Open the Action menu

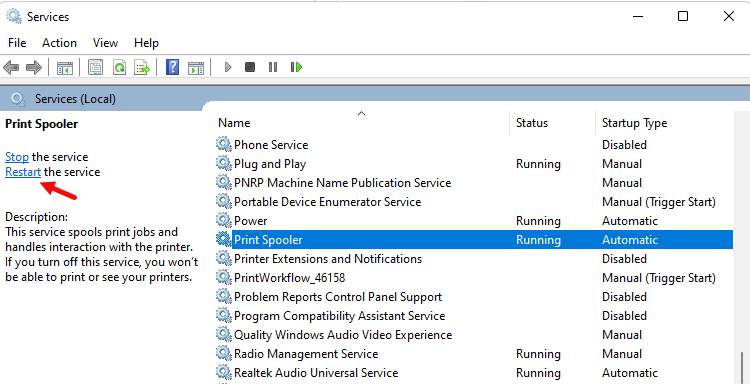tap(59, 43)
